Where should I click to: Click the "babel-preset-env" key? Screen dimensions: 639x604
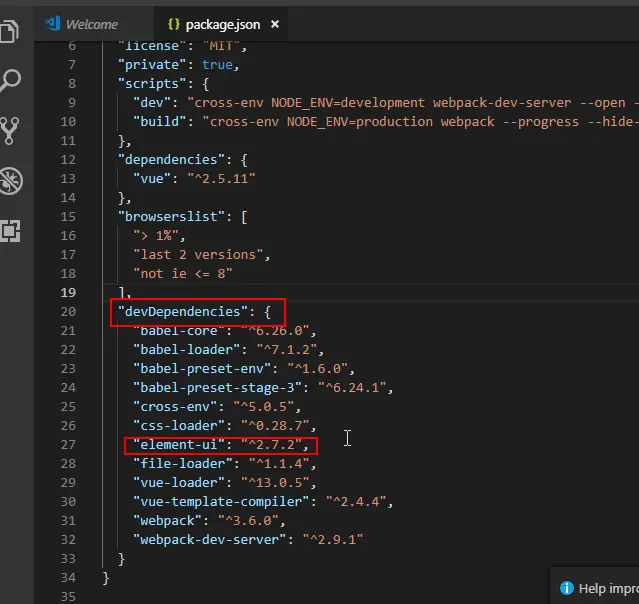(202, 368)
